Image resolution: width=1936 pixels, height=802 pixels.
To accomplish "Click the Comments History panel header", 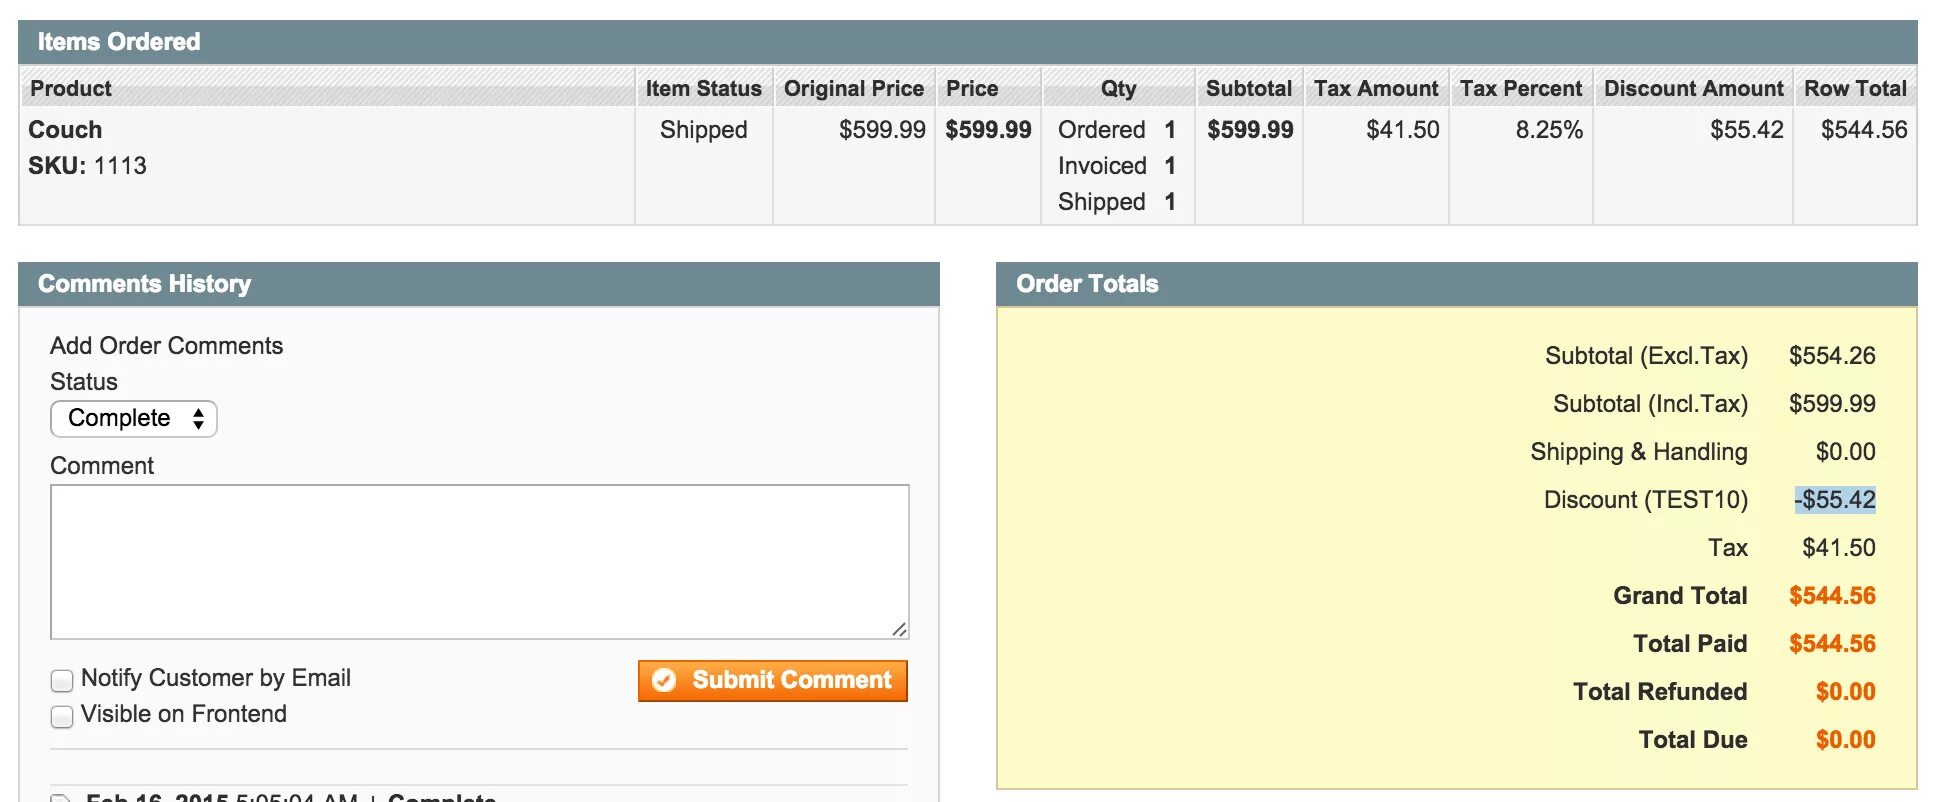I will coord(144,284).
